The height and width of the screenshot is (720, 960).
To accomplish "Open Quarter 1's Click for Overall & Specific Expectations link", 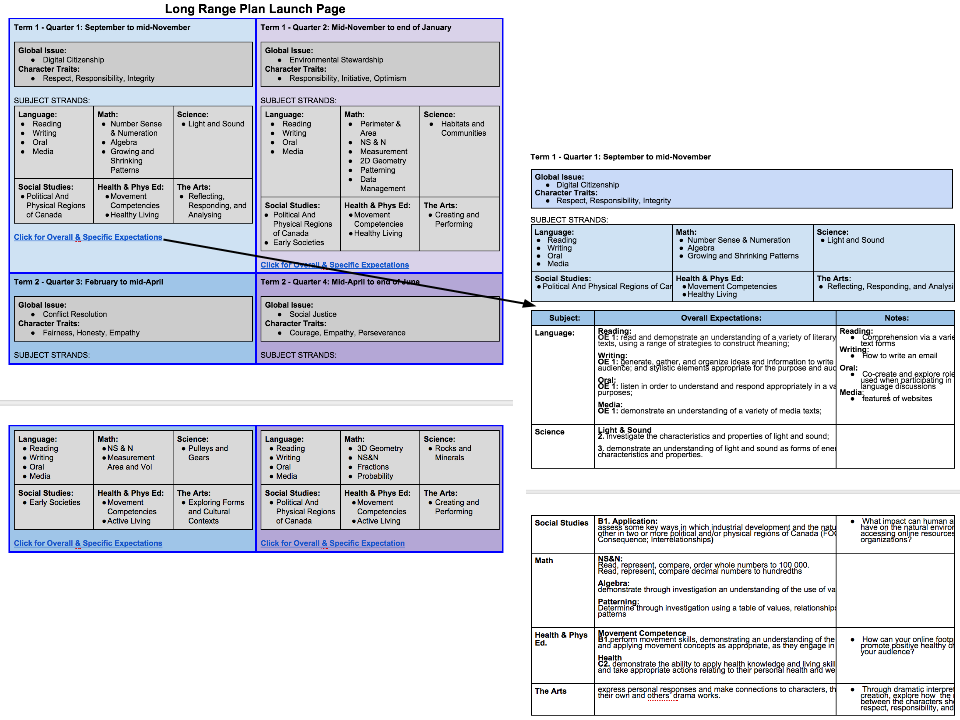I will coord(88,238).
